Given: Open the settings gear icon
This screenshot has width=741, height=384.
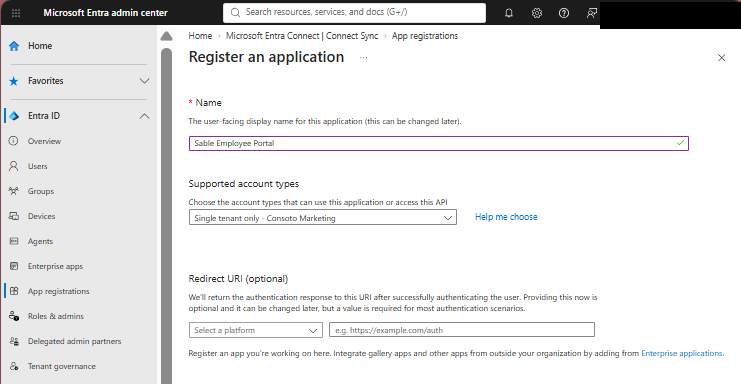Looking at the screenshot, I should pyautogui.click(x=536, y=13).
